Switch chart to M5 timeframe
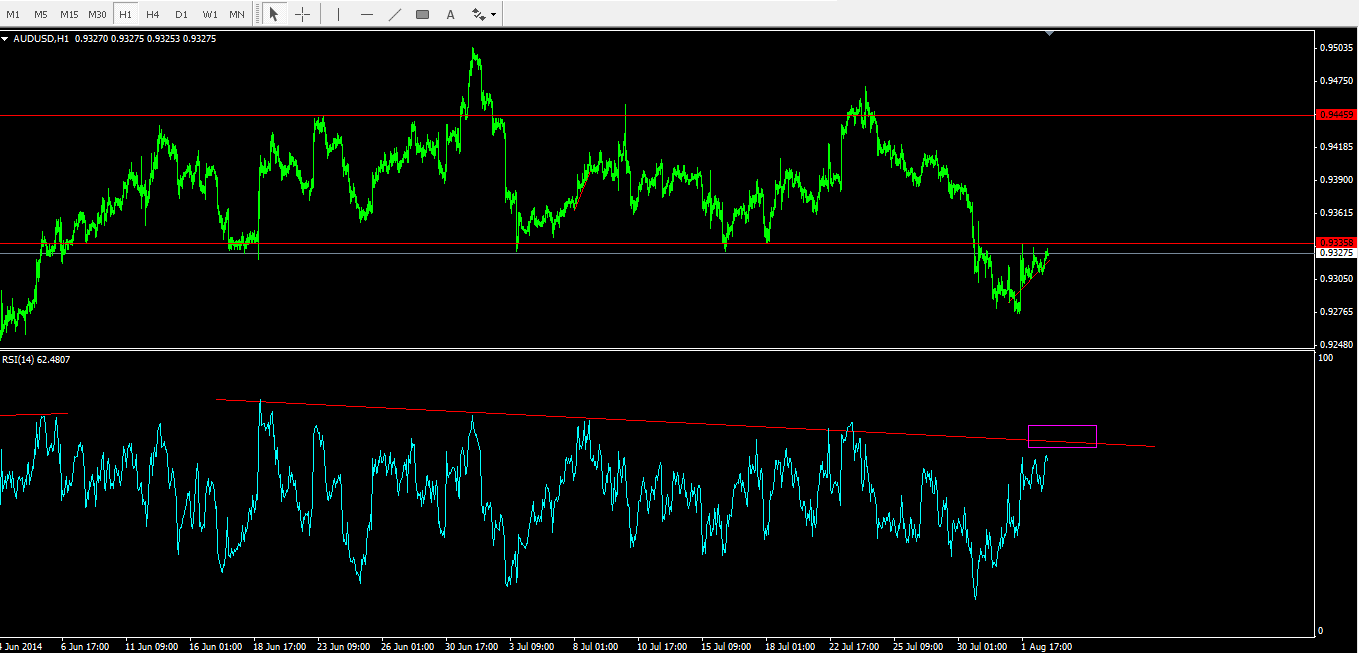This screenshot has width=1359, height=653. click(x=40, y=14)
